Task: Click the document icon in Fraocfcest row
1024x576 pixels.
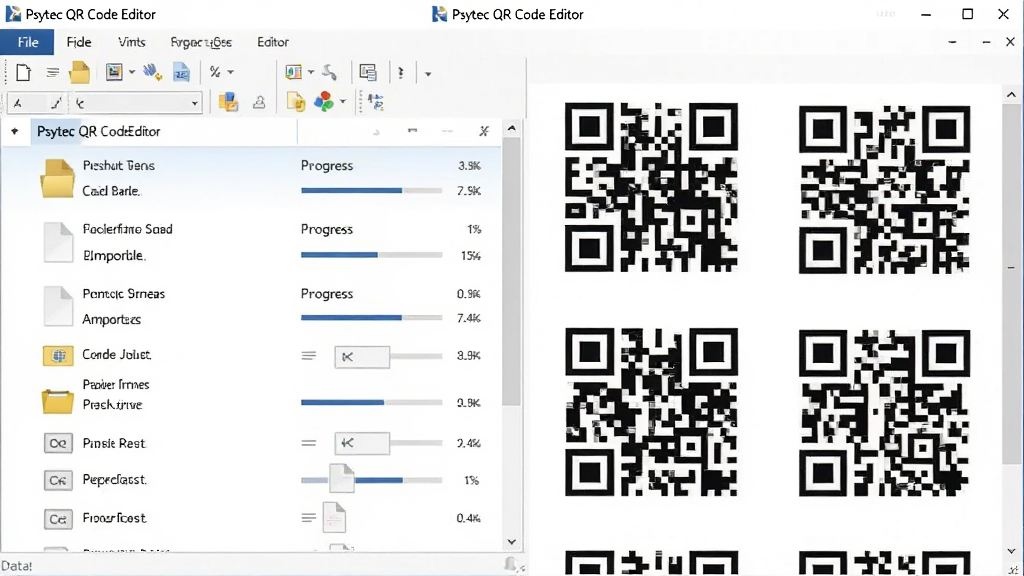Action: click(x=334, y=518)
